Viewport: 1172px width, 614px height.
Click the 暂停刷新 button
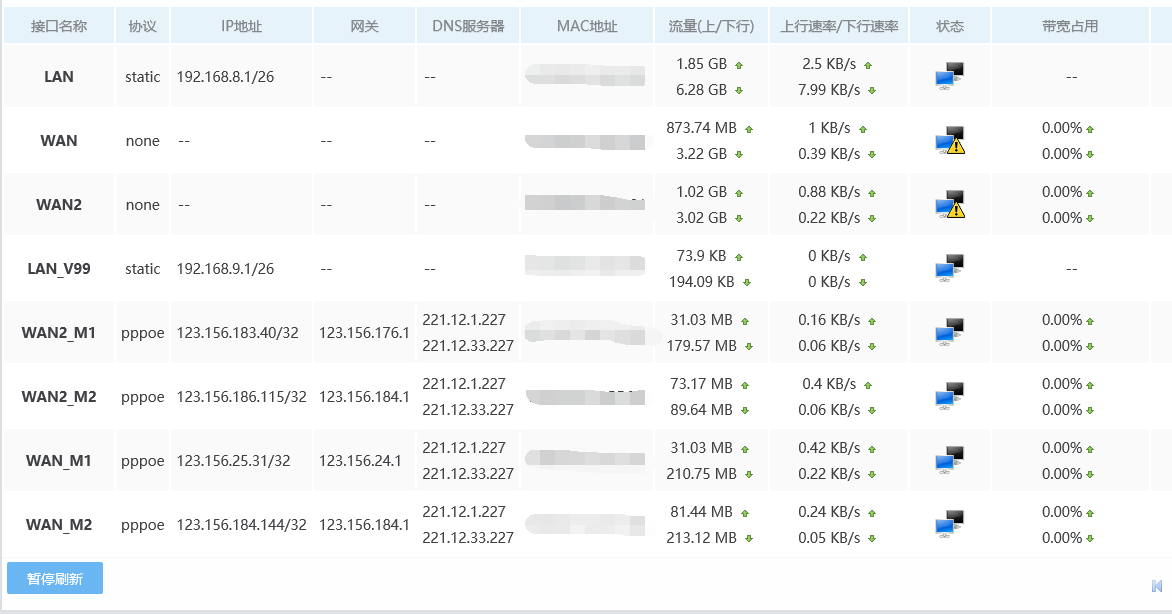[55, 578]
